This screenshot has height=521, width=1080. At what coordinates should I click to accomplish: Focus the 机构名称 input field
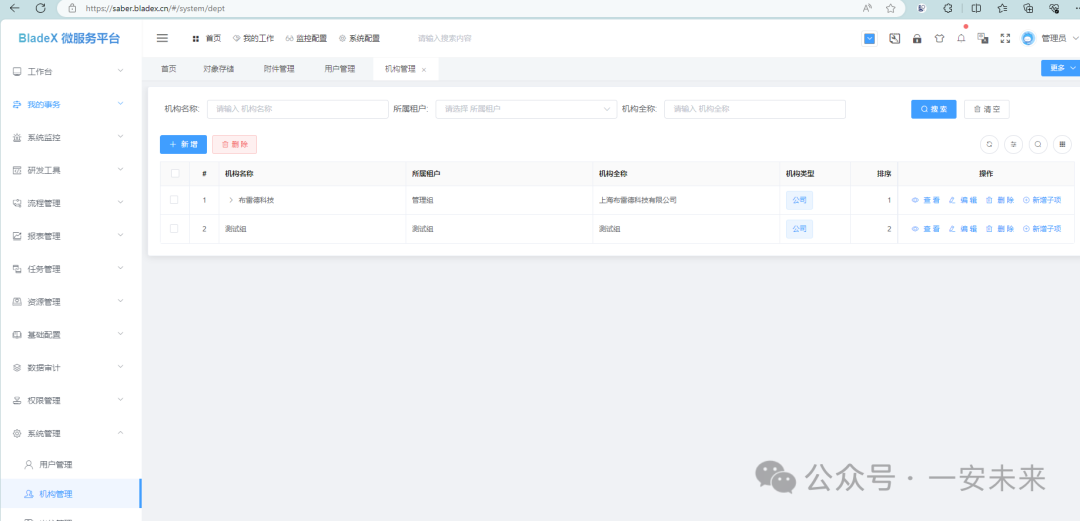pyautogui.click(x=298, y=109)
